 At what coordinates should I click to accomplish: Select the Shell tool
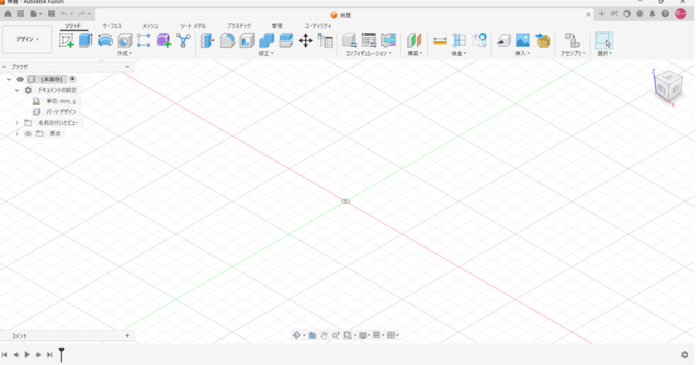[x=247, y=41]
